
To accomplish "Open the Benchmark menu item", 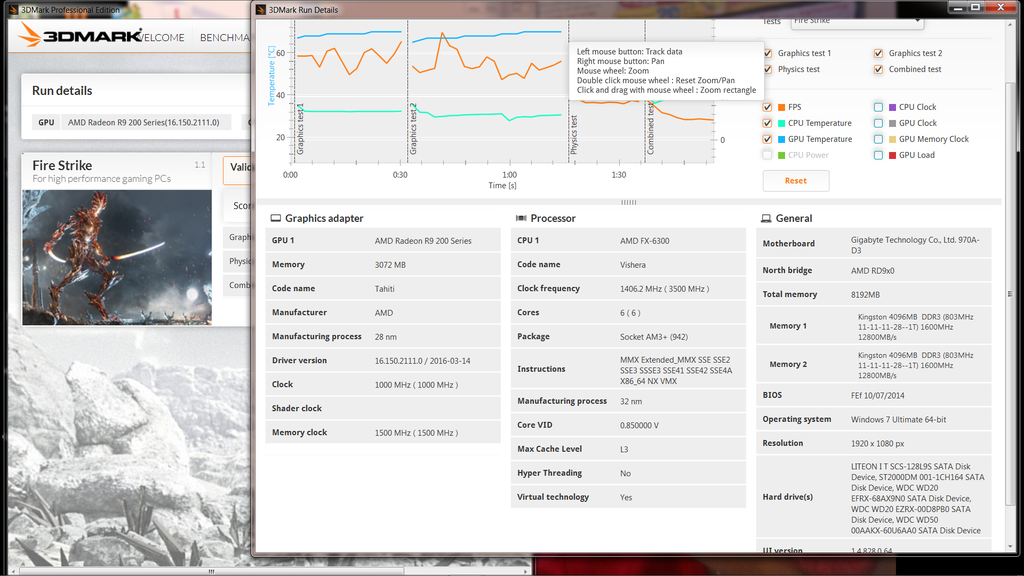I will 227,36.
